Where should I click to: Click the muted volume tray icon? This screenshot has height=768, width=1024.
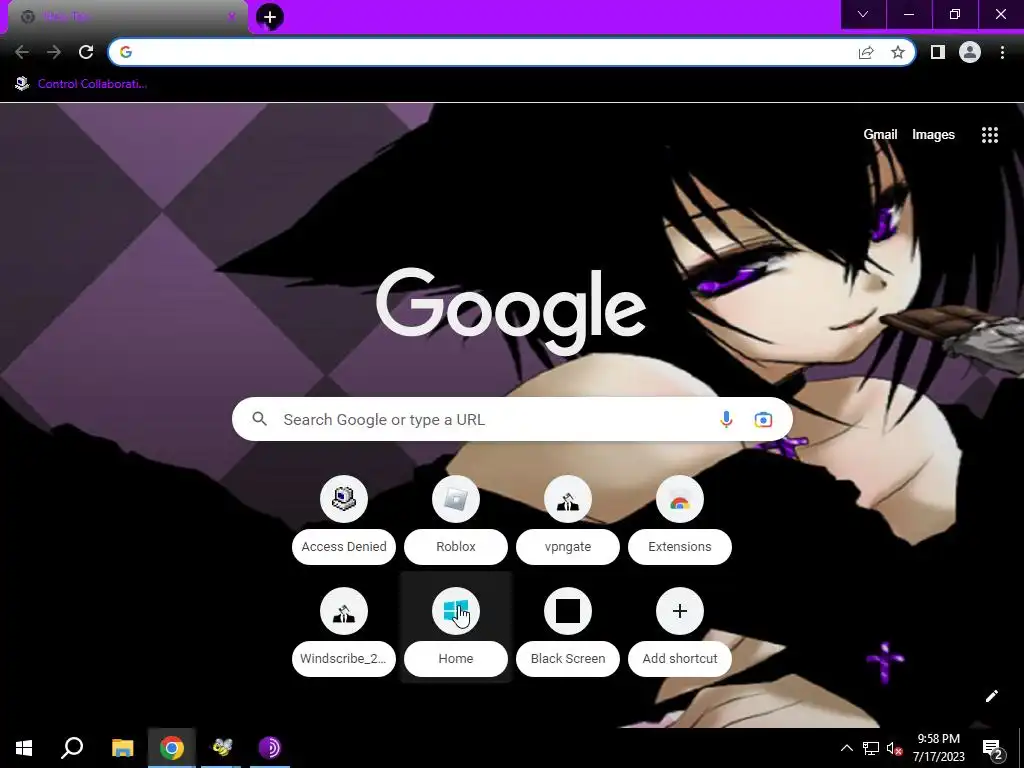(894, 748)
